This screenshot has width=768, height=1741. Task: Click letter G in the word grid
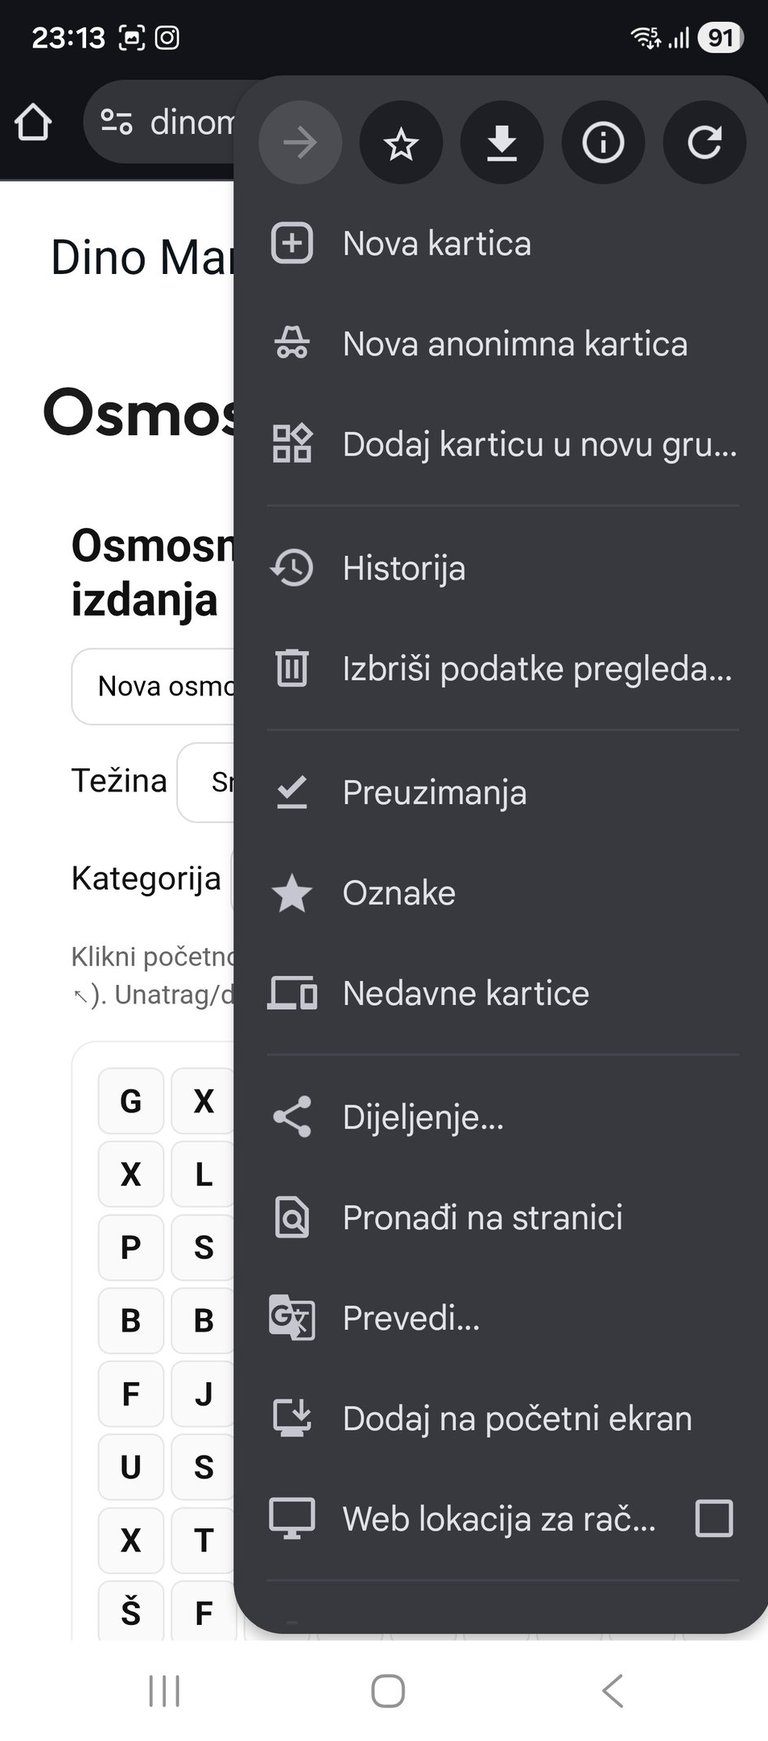pyautogui.click(x=131, y=1101)
